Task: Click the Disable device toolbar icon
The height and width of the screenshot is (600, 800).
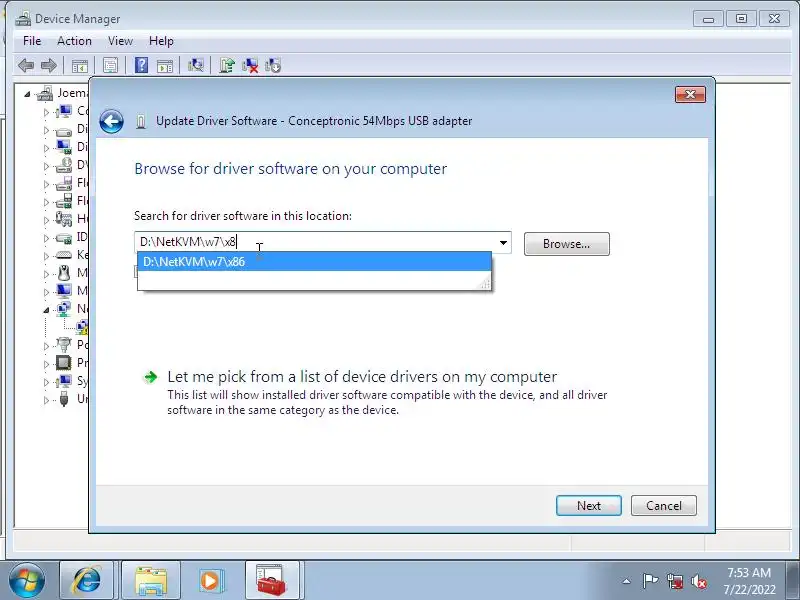Action: 273,65
